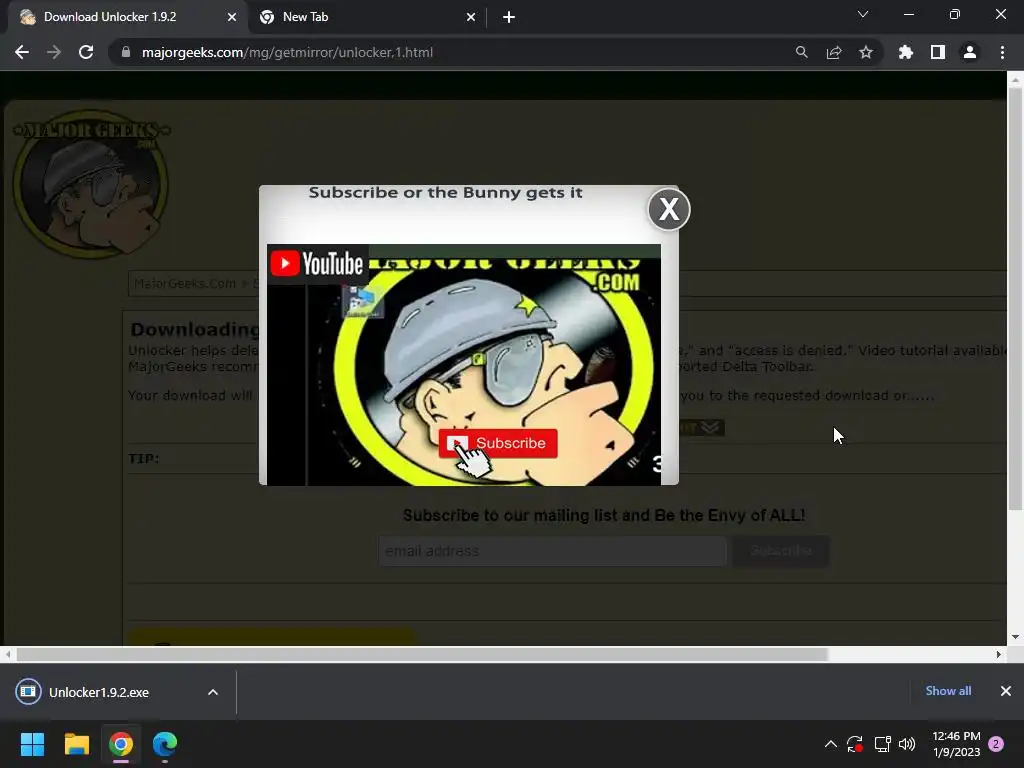Open the Extensions puzzle icon
This screenshot has width=1024, height=768.
906,52
